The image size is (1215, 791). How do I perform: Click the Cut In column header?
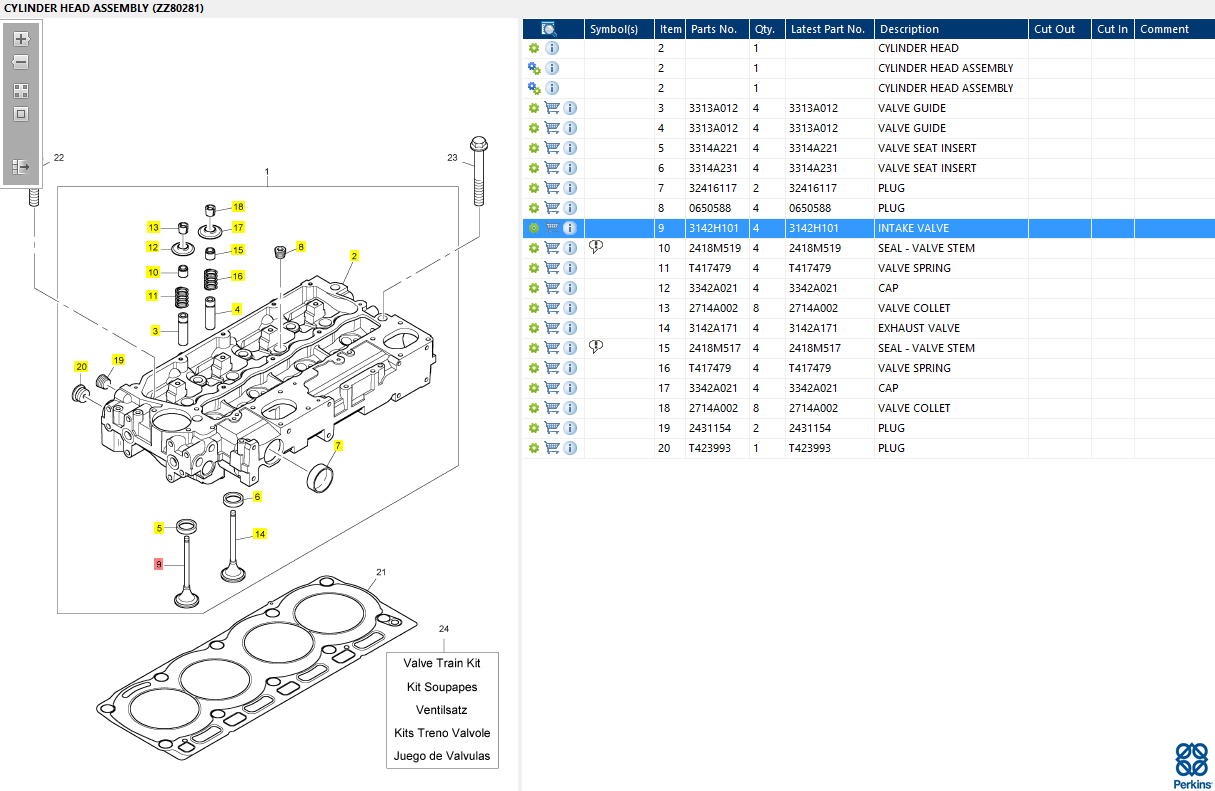[1113, 29]
